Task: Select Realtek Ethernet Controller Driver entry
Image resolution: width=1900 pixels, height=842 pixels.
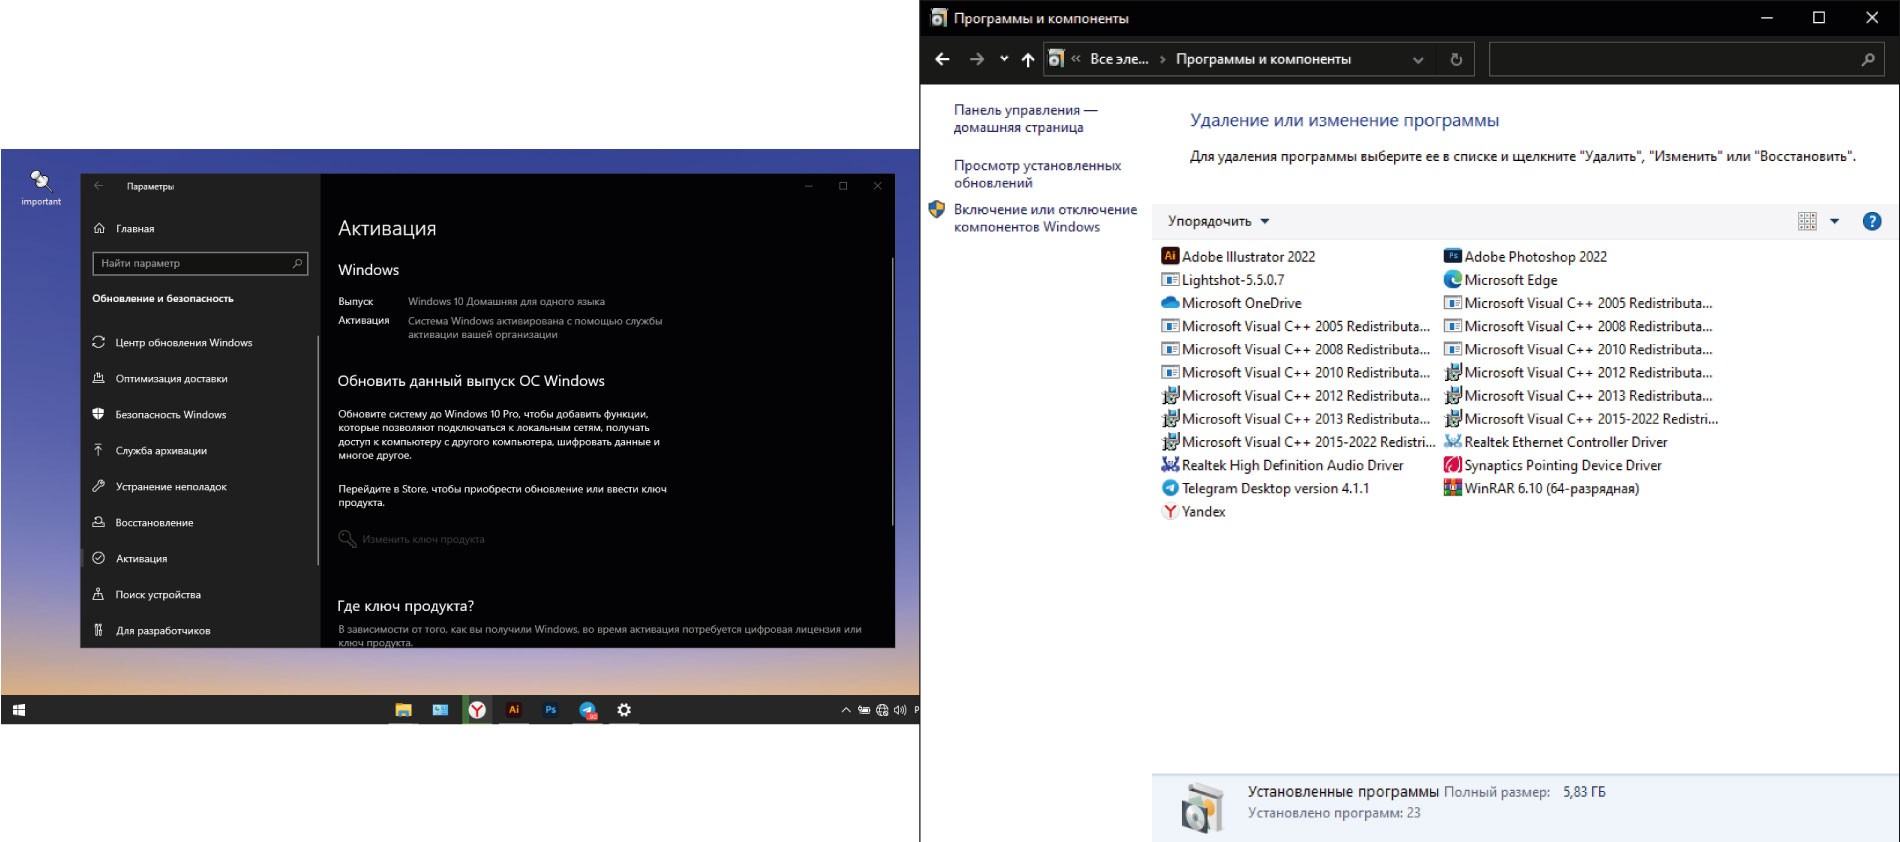Action: [1555, 442]
